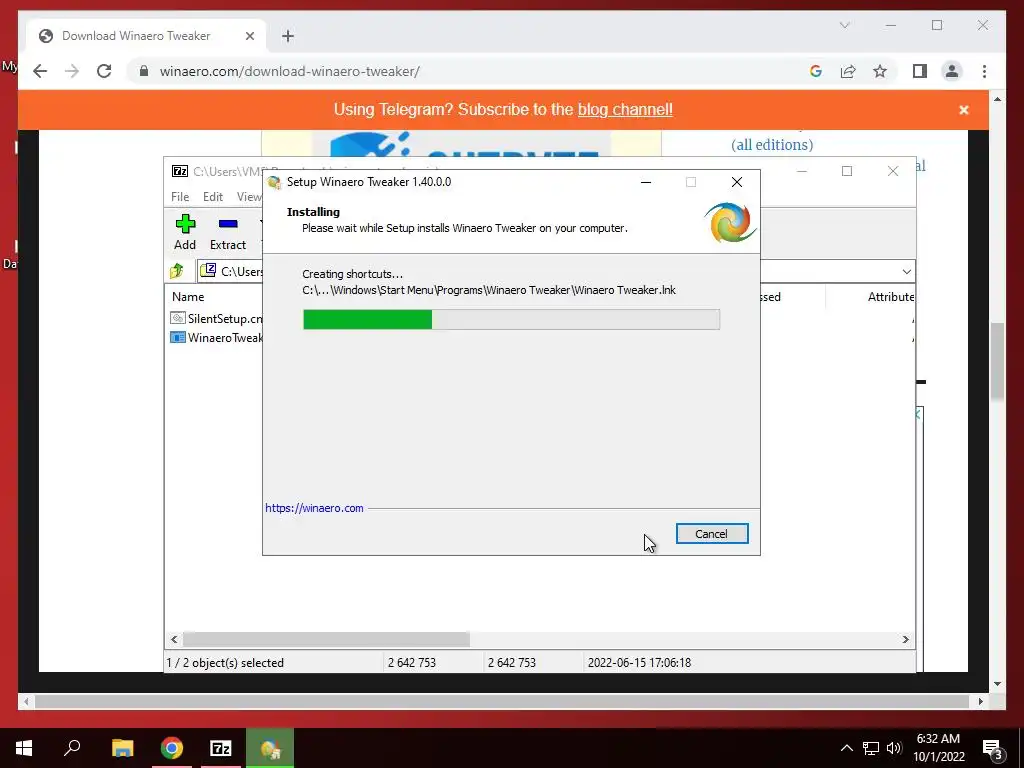Open the File menu in 7-Zip

pos(180,197)
